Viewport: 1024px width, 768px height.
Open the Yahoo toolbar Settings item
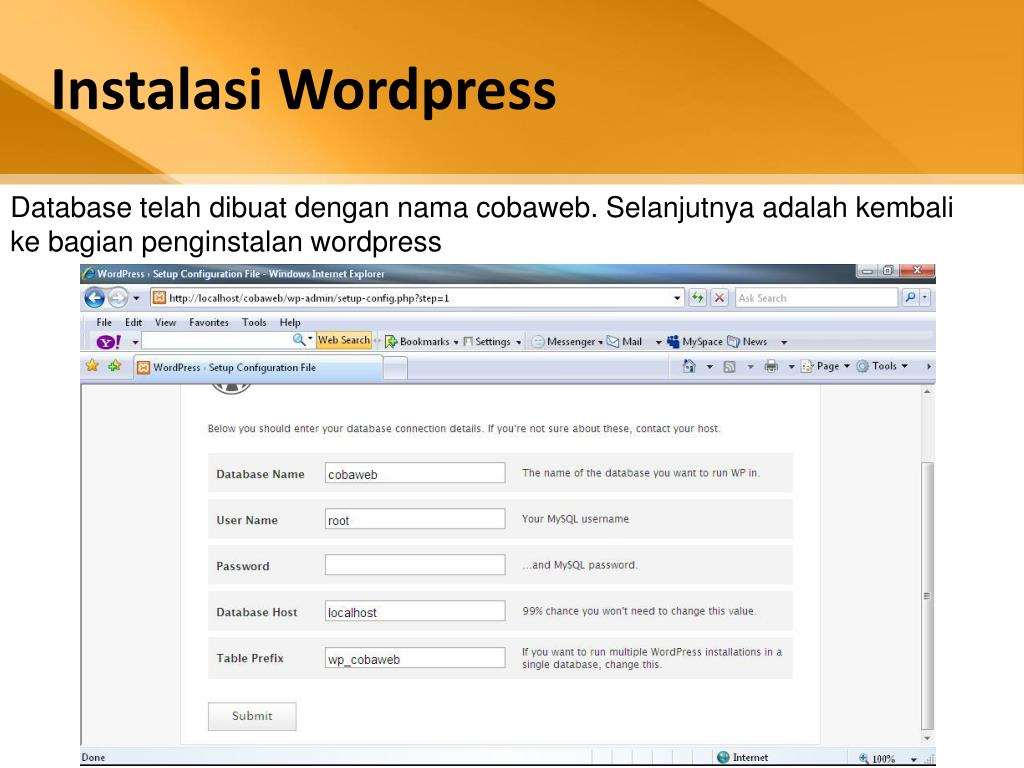tap(492, 342)
